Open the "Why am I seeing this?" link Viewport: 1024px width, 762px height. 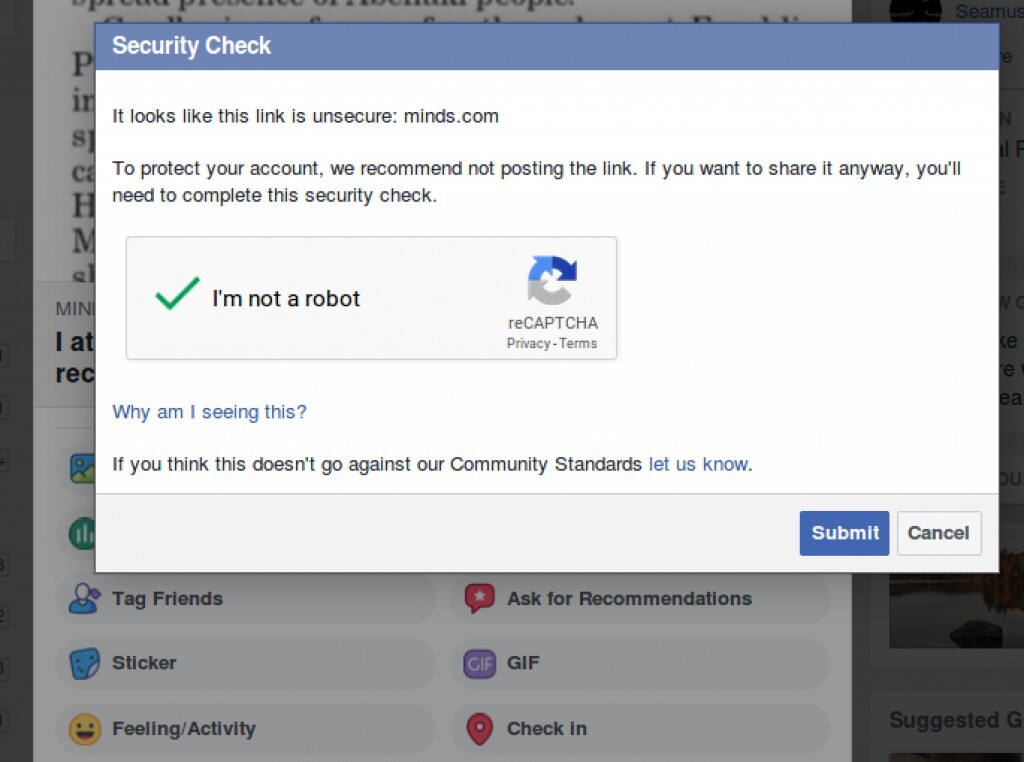point(209,412)
